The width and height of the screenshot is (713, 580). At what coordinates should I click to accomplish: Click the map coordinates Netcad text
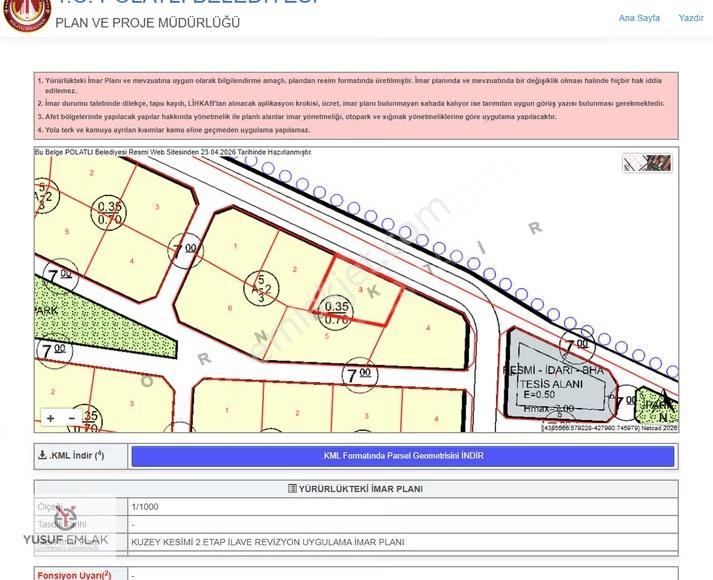(x=610, y=428)
